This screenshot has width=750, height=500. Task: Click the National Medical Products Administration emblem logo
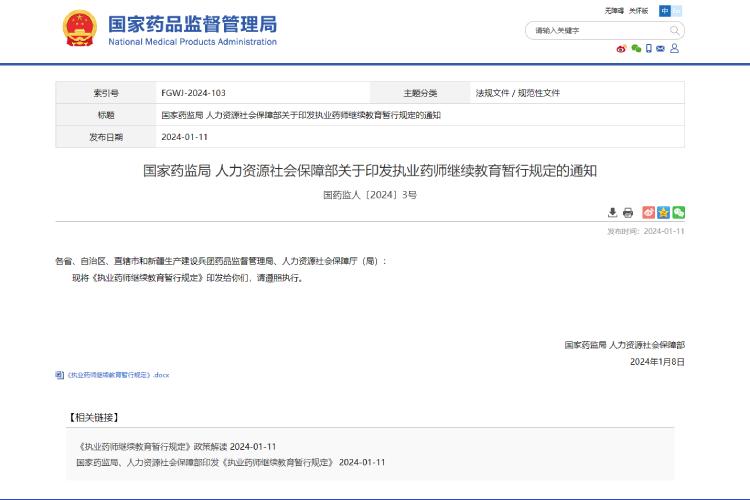click(x=80, y=30)
